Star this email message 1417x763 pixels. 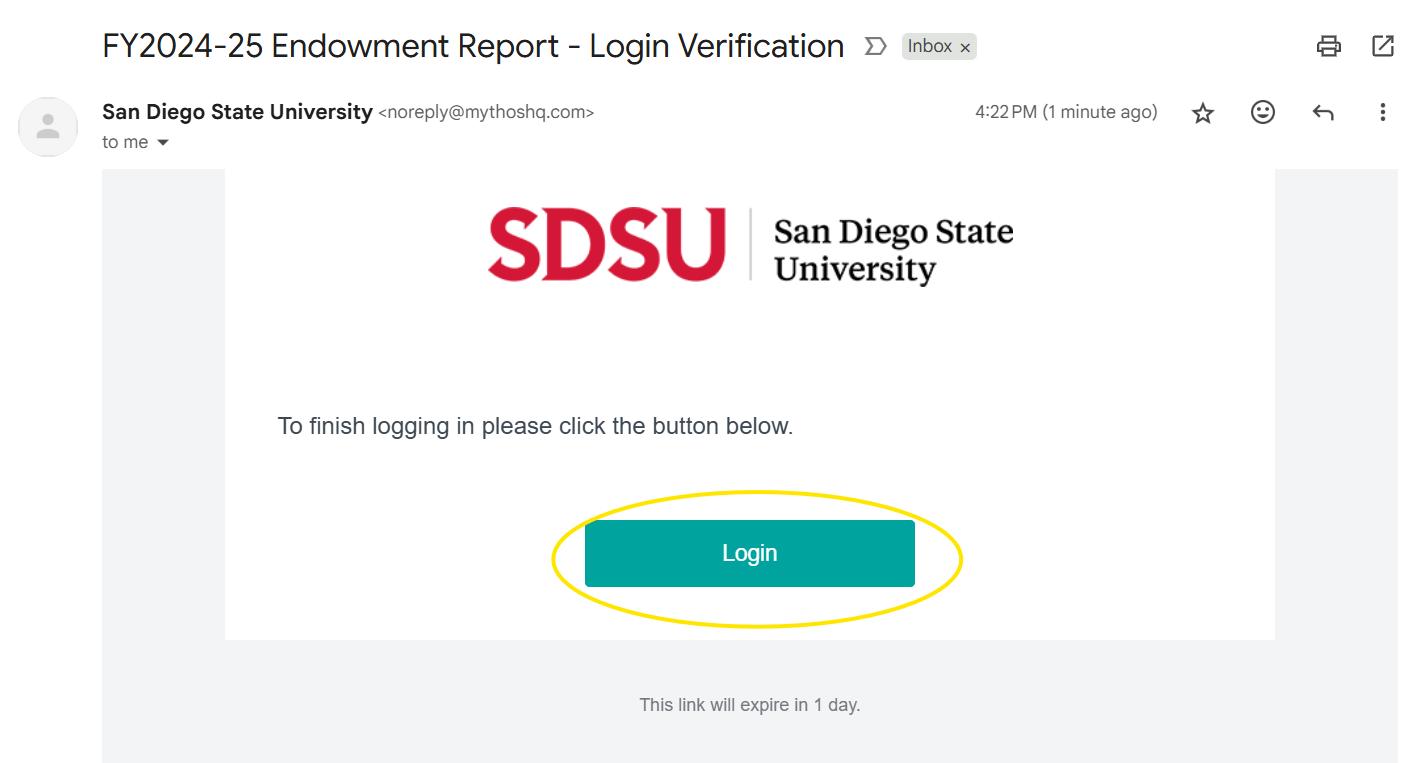click(x=1203, y=113)
